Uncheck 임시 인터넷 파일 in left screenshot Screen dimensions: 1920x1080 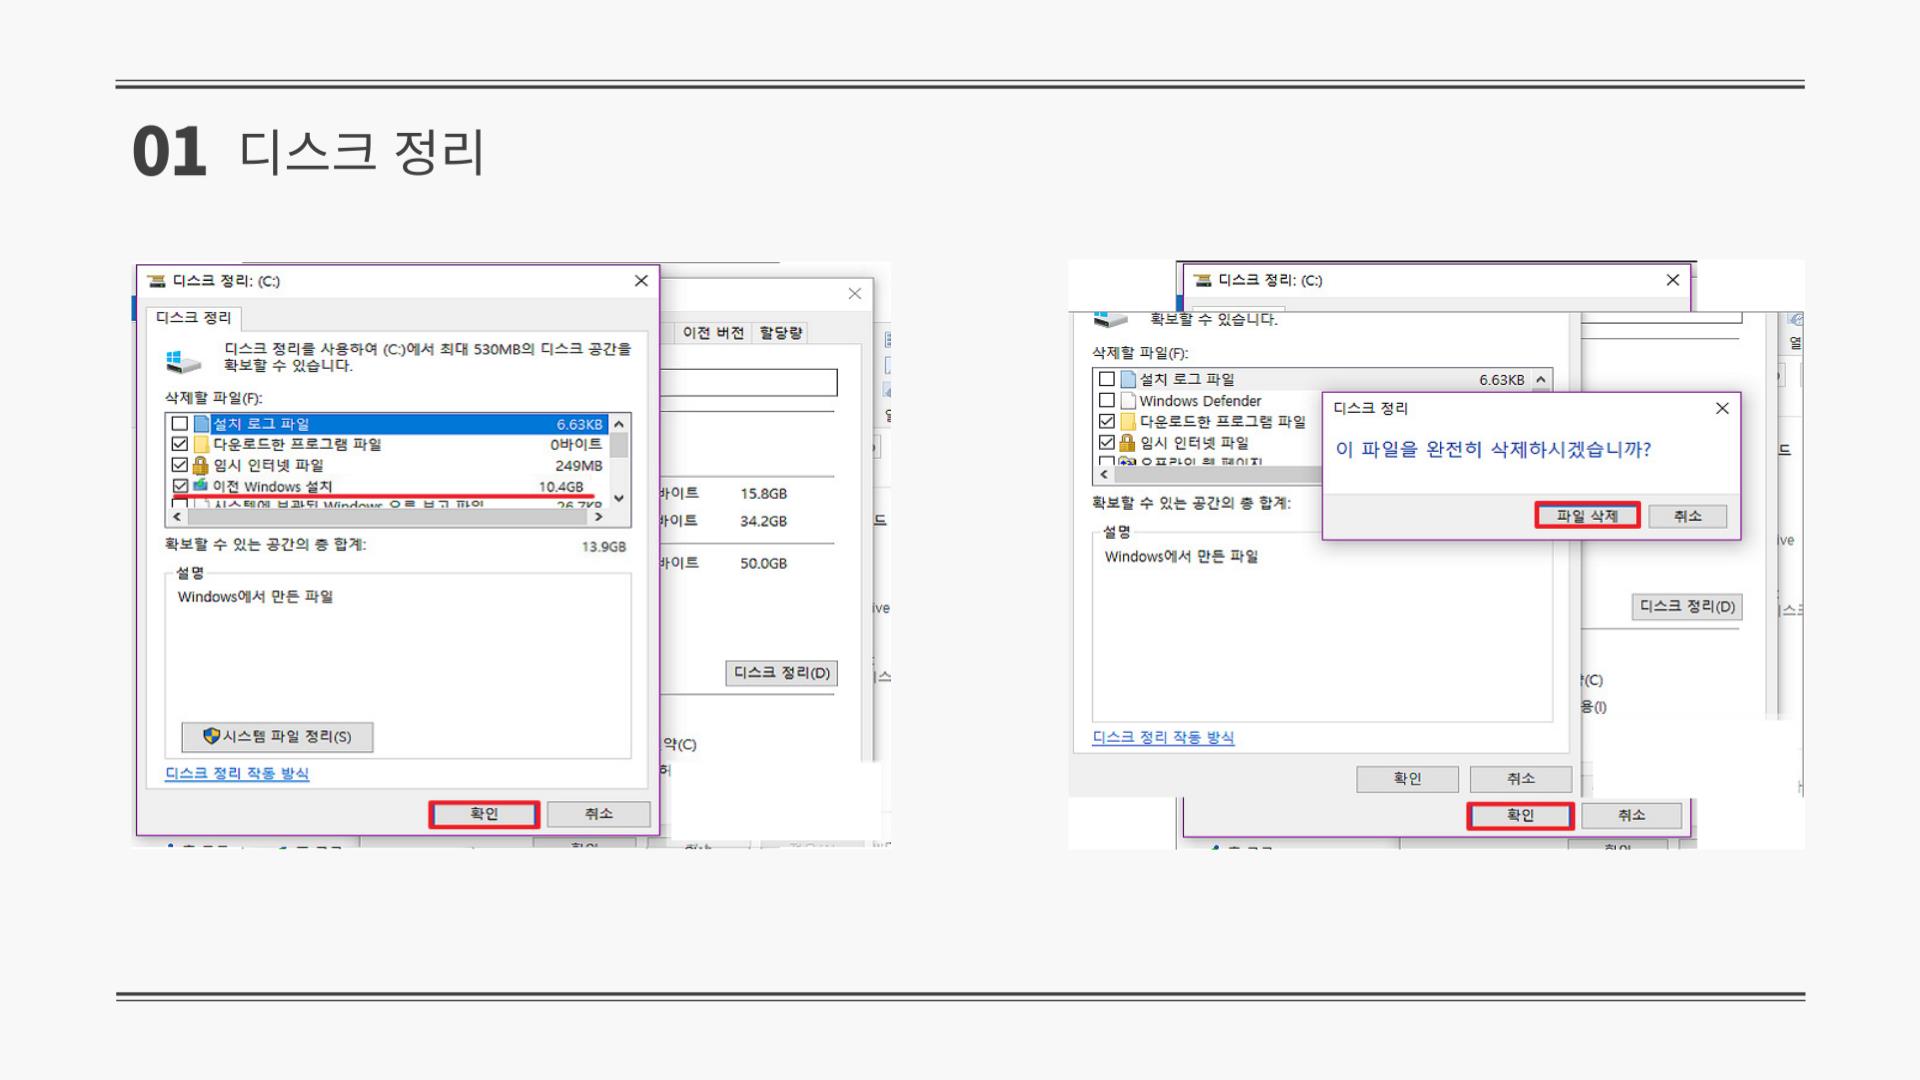click(180, 465)
